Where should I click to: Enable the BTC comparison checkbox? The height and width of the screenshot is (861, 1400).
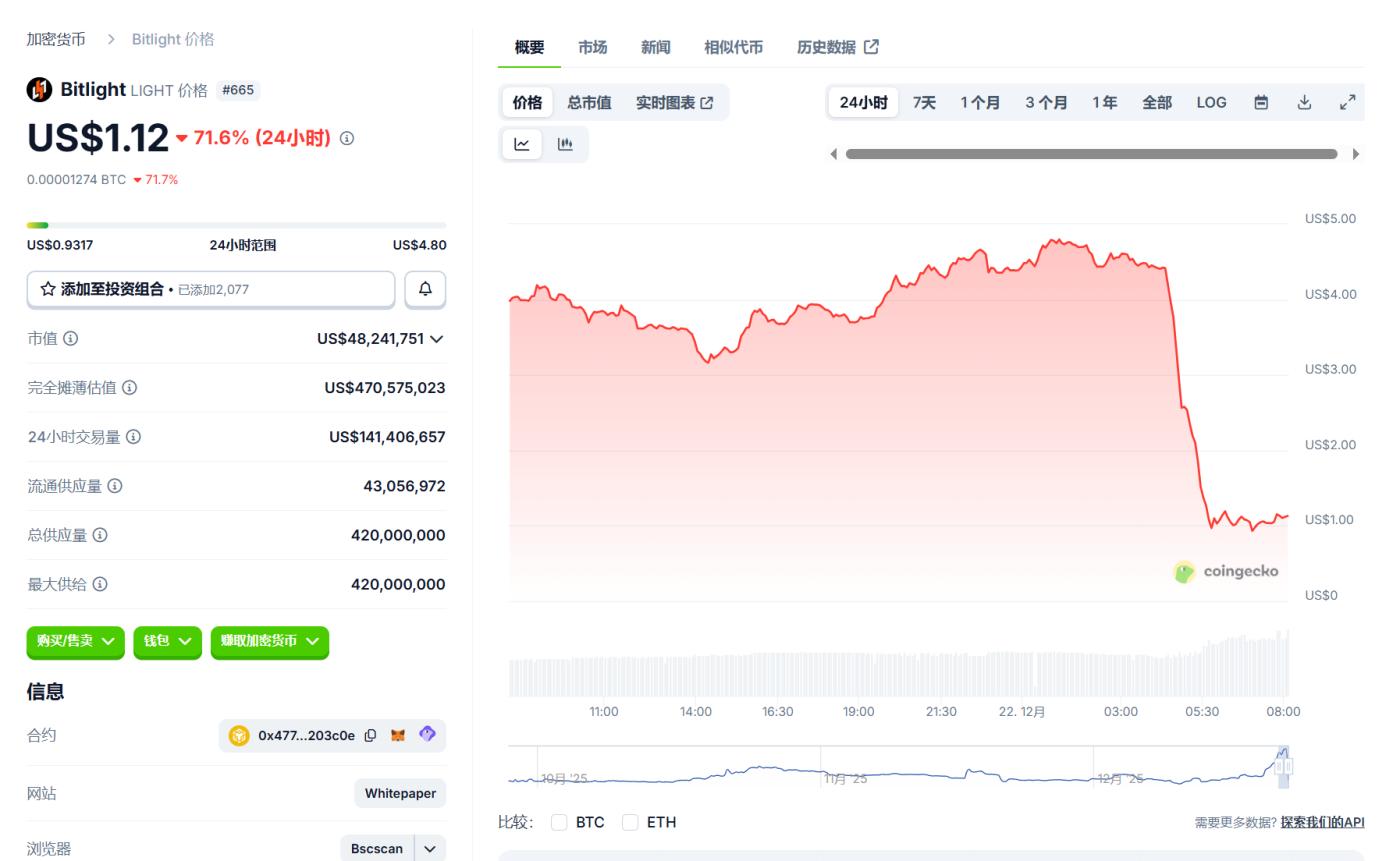[559, 822]
